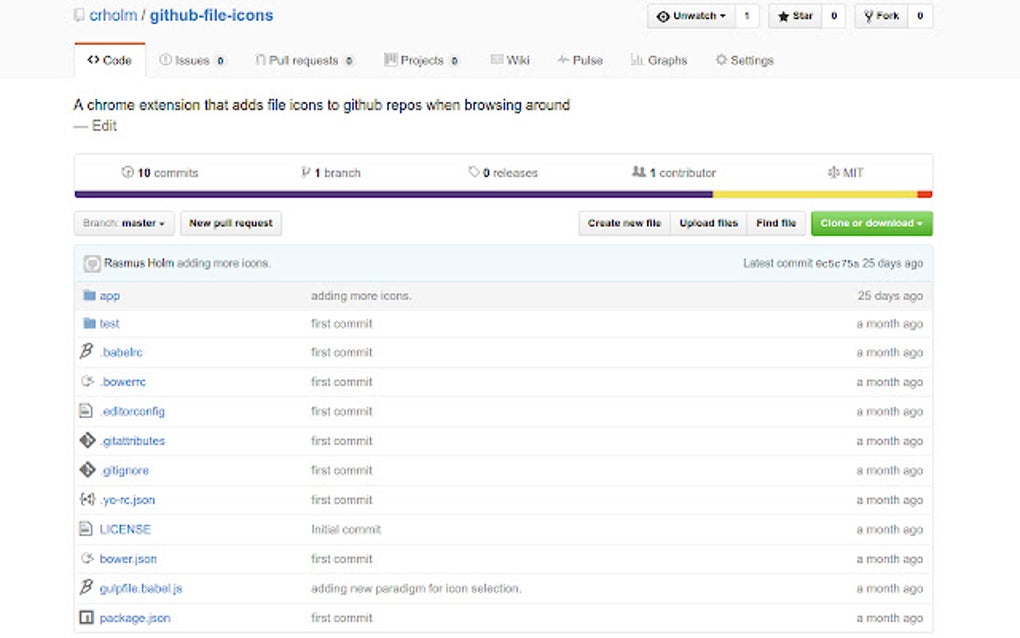Click the MIT license scale icon
This screenshot has width=1020, height=638.
(835, 171)
